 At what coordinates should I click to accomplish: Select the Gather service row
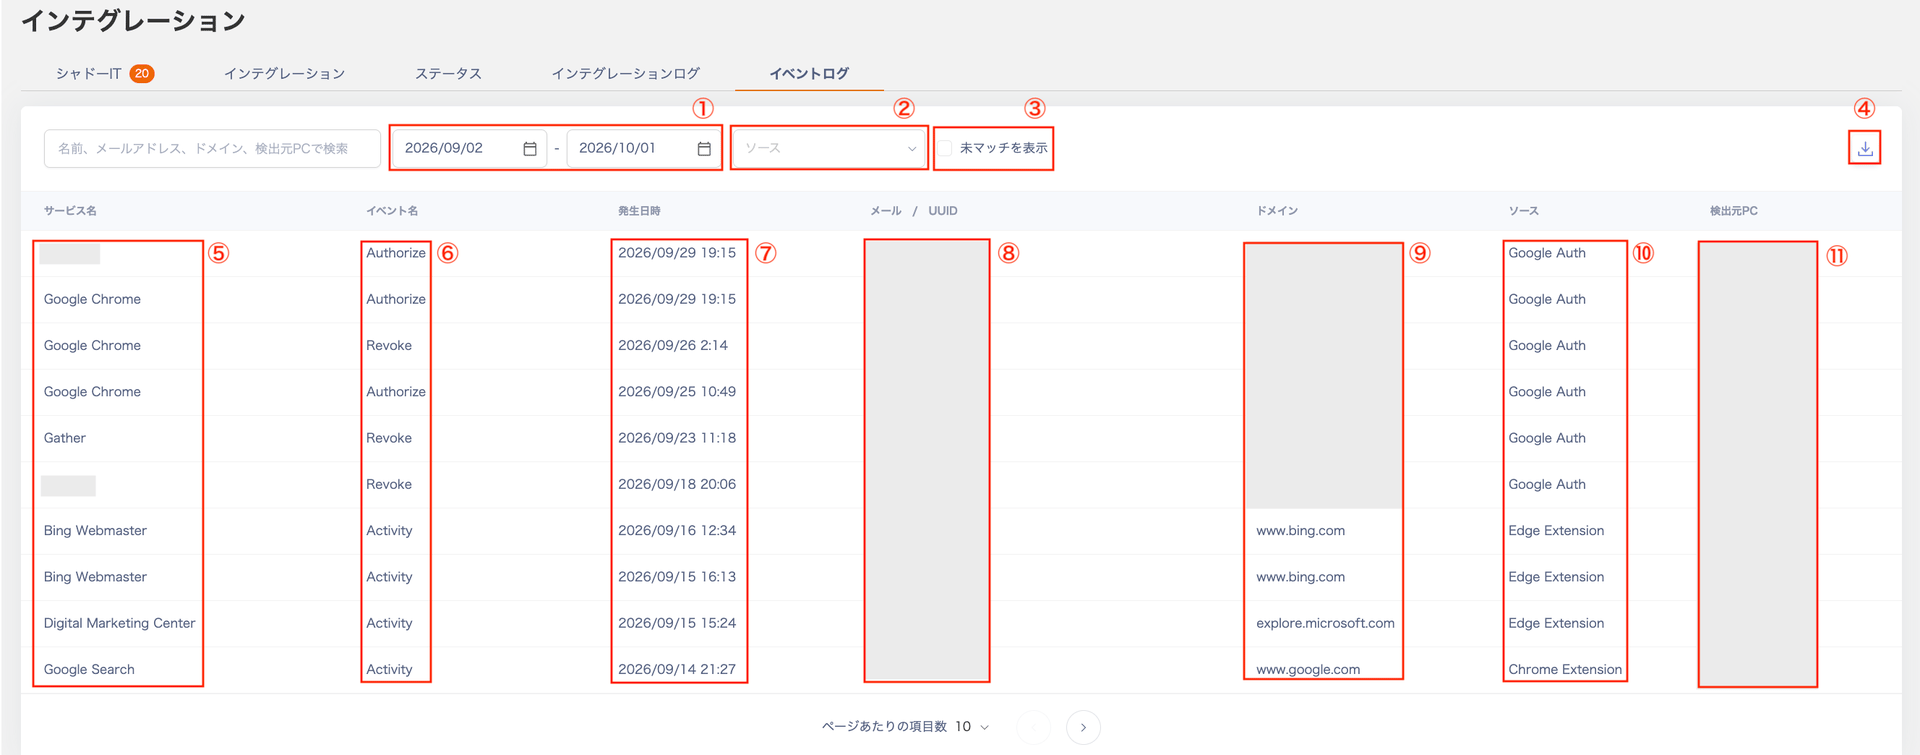pos(960,438)
